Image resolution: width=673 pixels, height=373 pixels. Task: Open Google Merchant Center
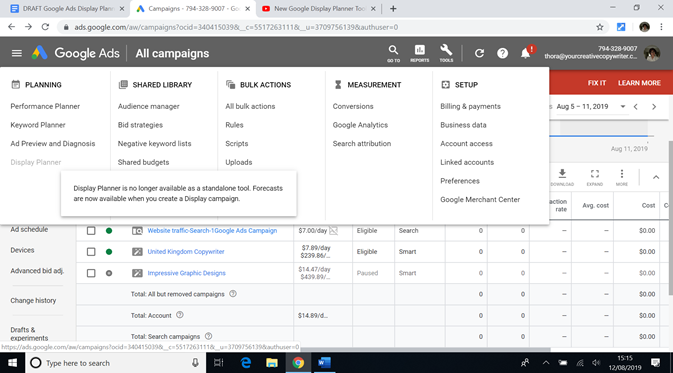coord(480,200)
